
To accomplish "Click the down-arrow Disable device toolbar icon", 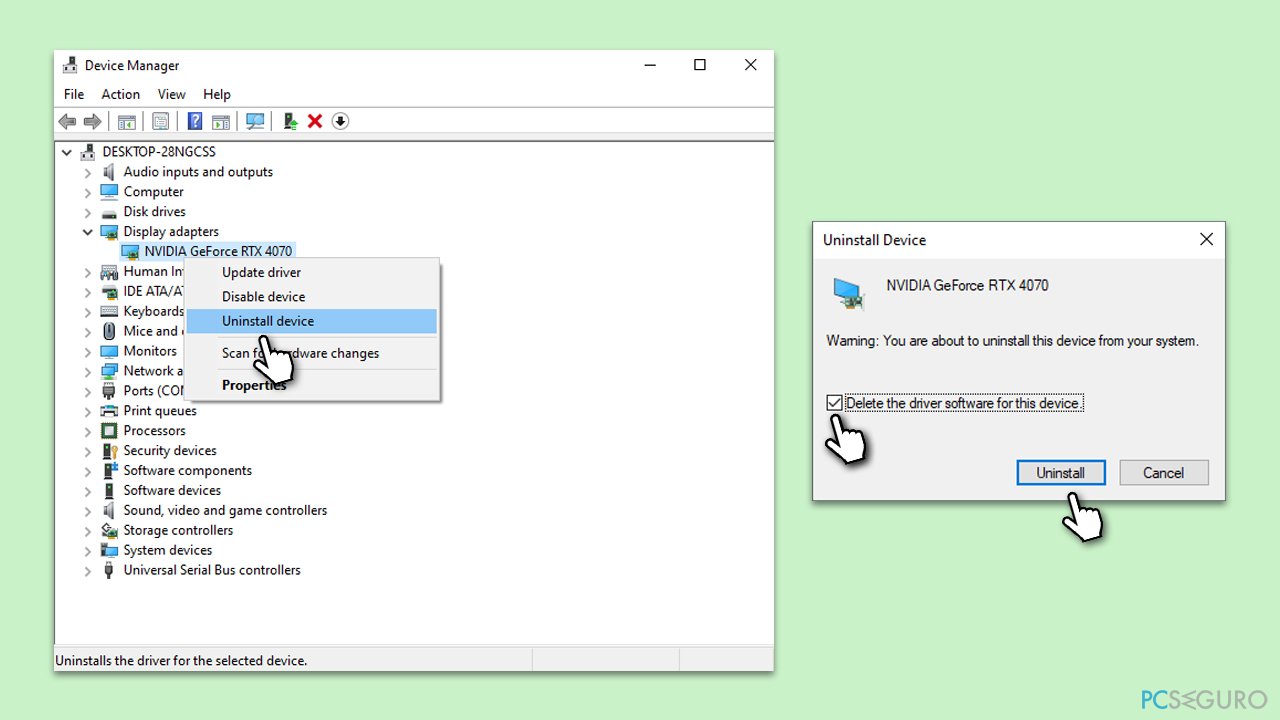I will tap(340, 121).
